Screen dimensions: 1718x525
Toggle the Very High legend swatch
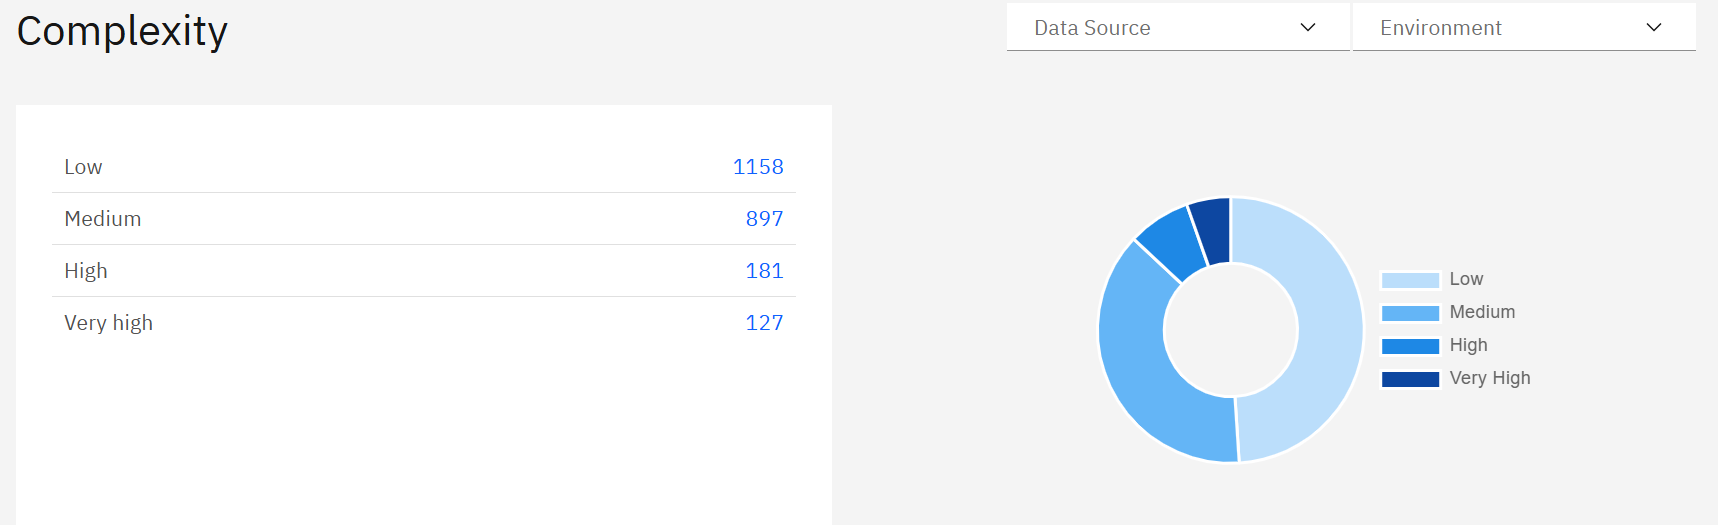point(1410,379)
